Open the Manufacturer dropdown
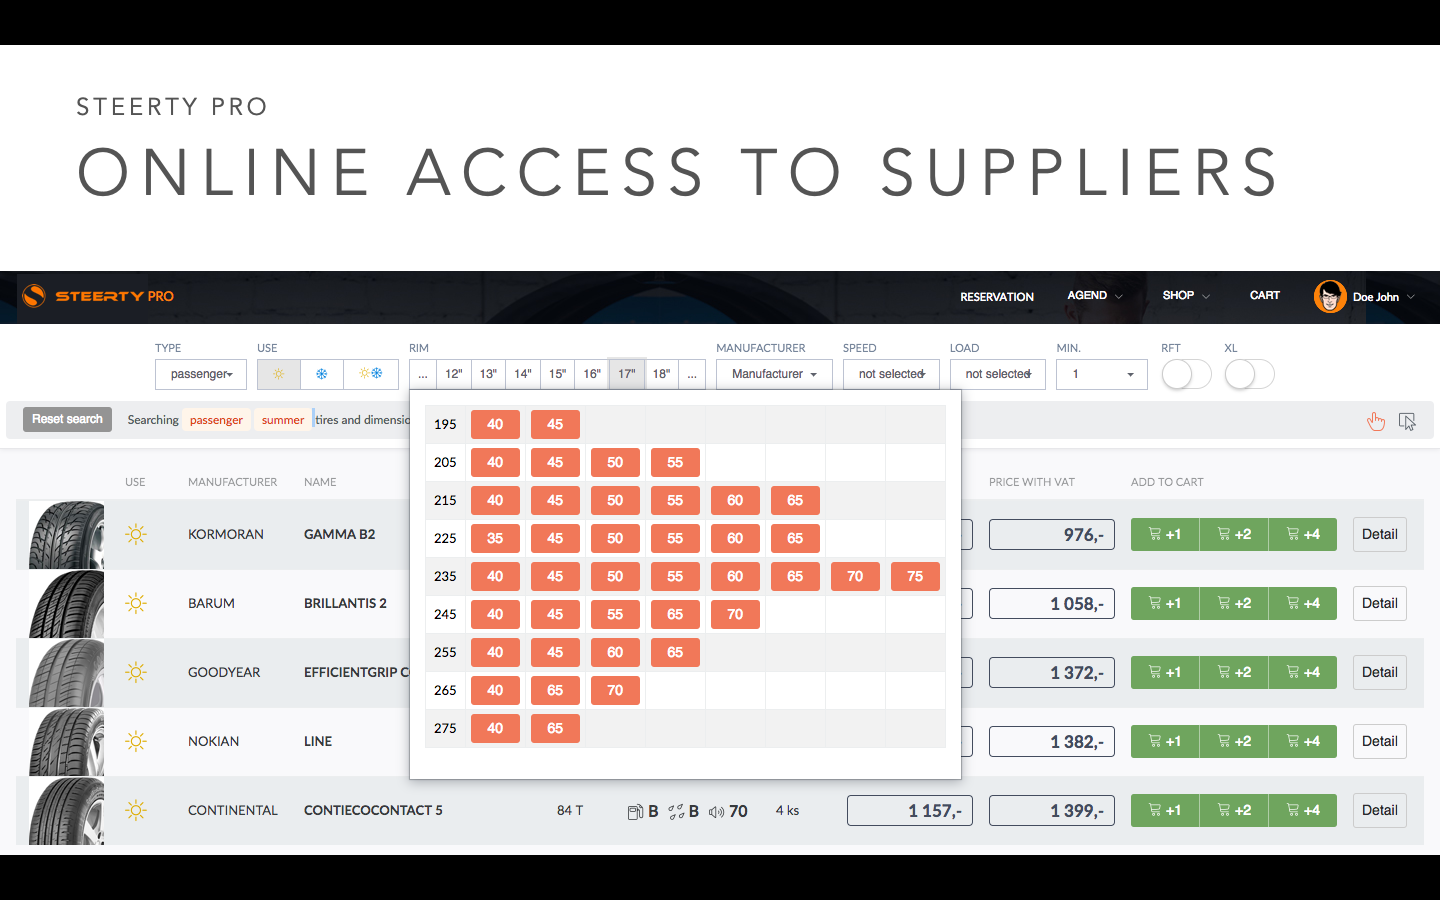 pos(774,374)
